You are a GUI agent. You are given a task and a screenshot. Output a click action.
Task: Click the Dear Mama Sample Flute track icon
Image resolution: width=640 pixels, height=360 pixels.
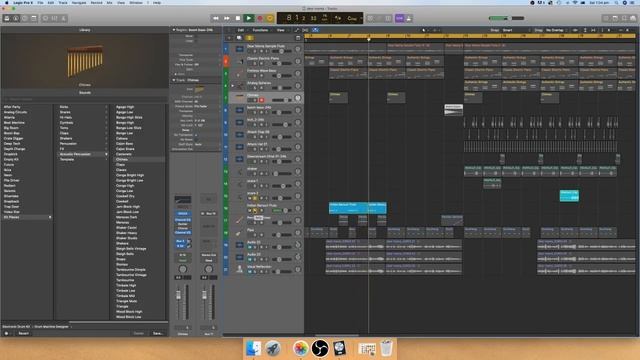(x=239, y=49)
